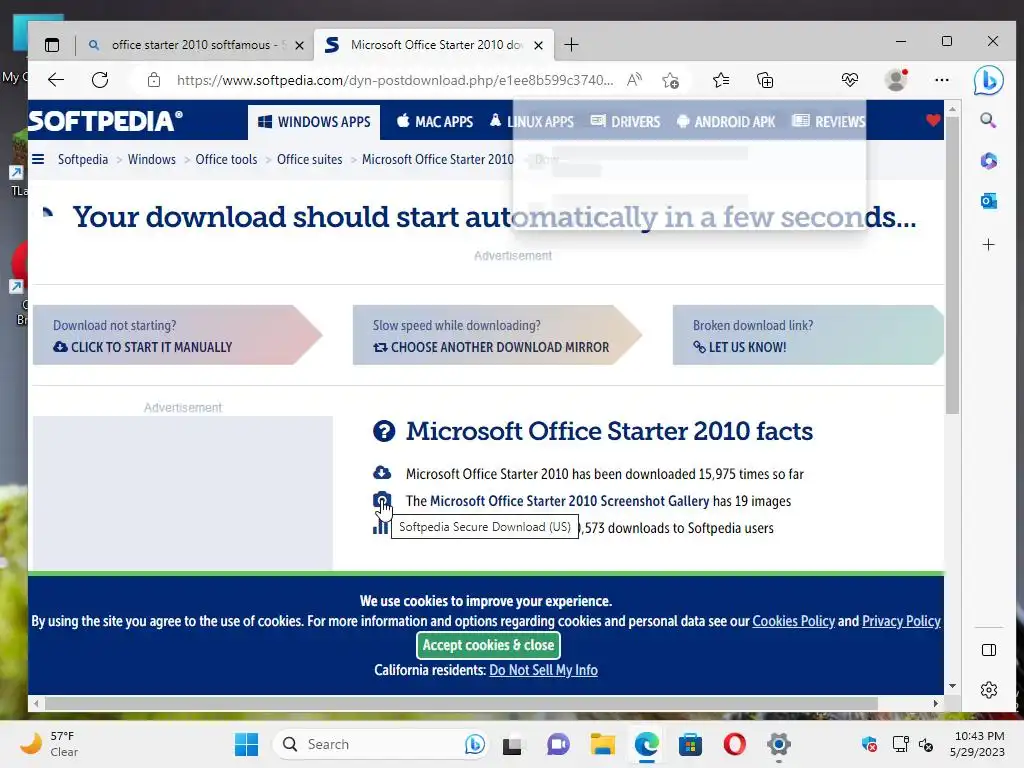Open the Reviews menu
Screen dimensions: 1024x768
click(x=828, y=122)
